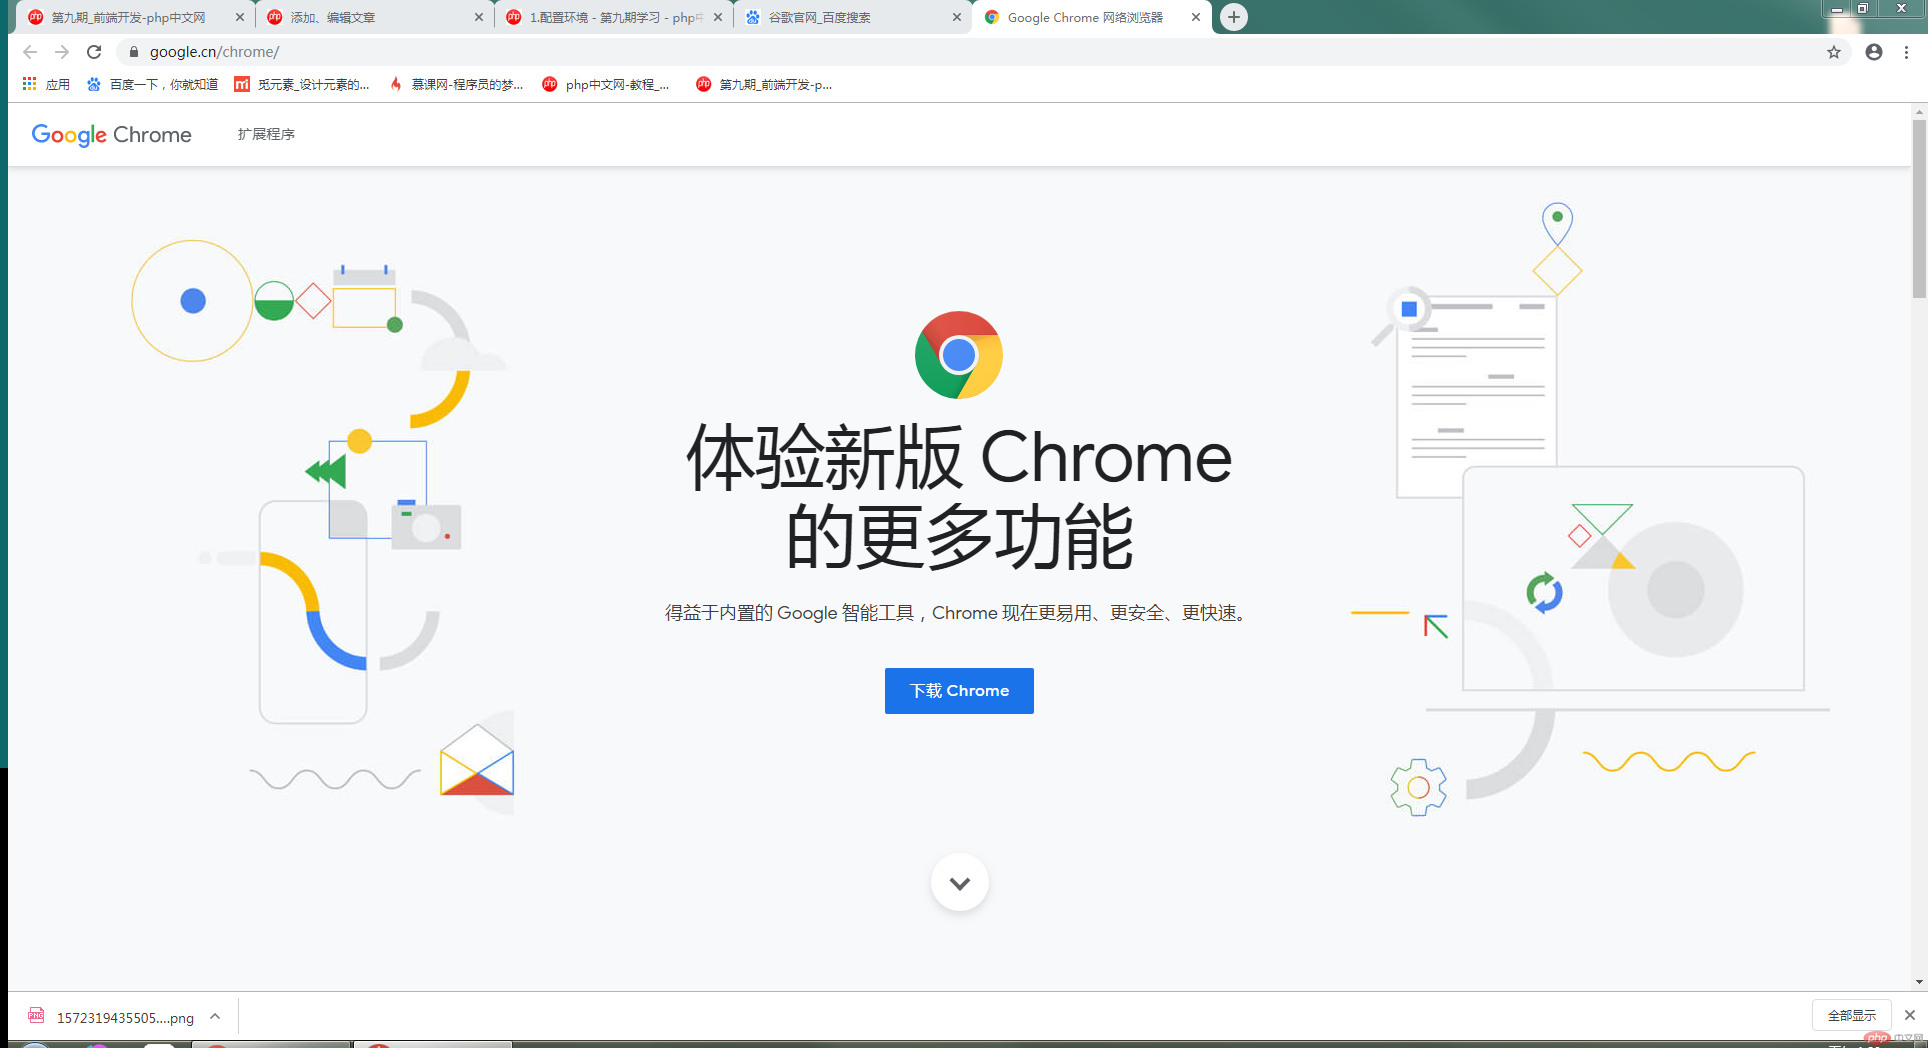Open a new tab with plus button
Screen dimensions: 1928x1048
(1234, 17)
